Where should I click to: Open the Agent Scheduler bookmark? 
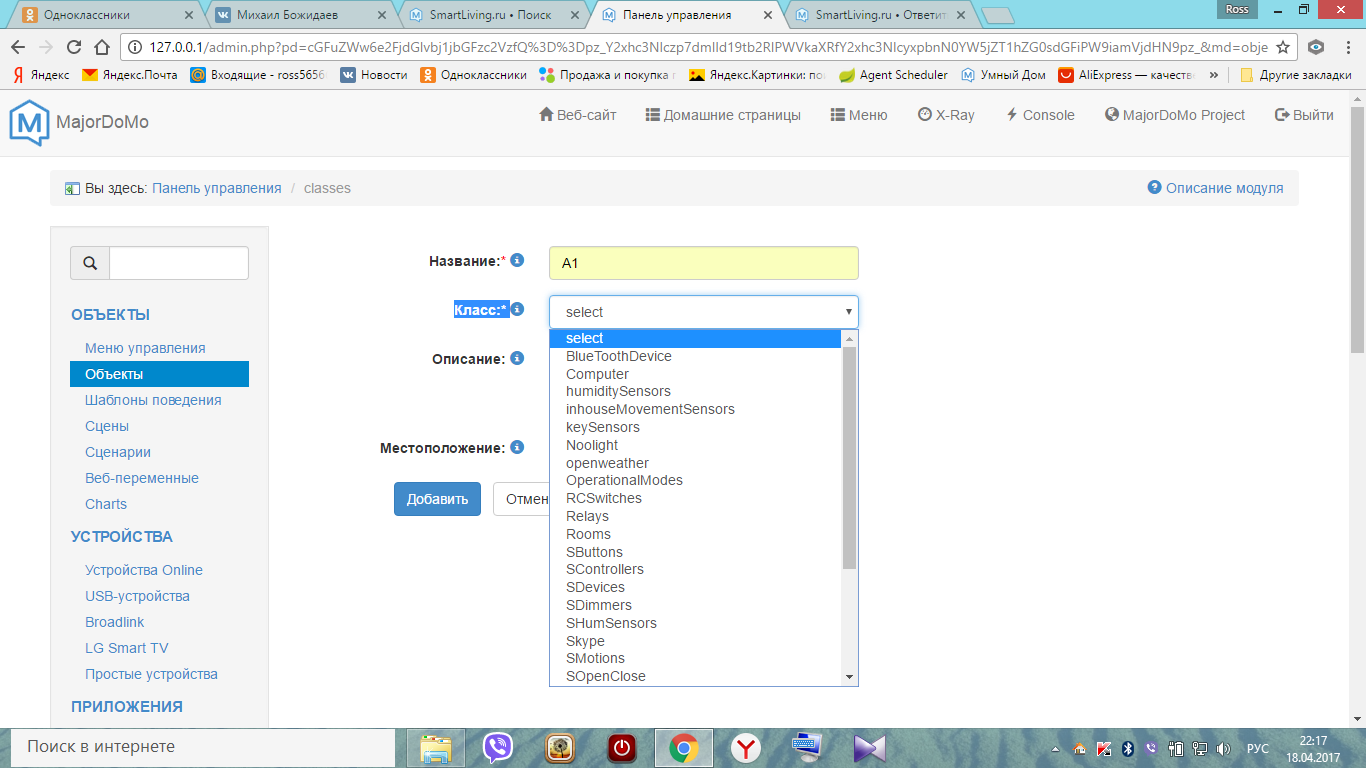tap(893, 75)
